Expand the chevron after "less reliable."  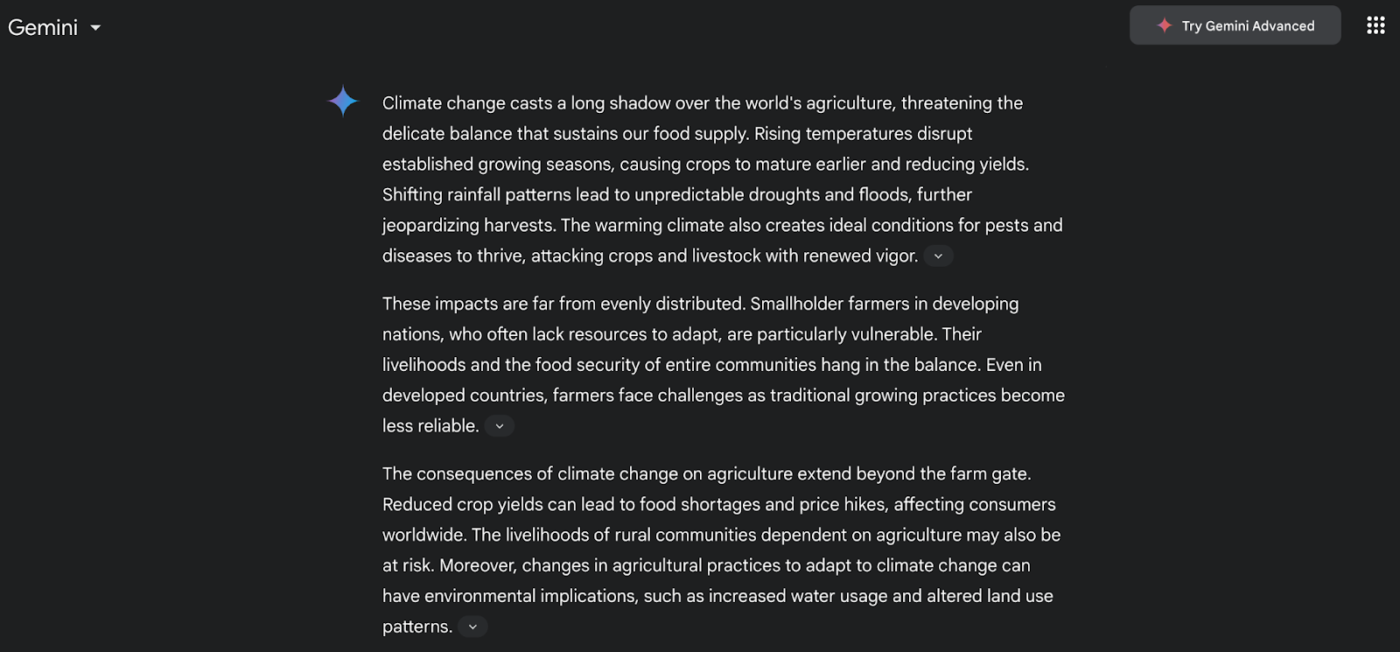click(x=500, y=426)
